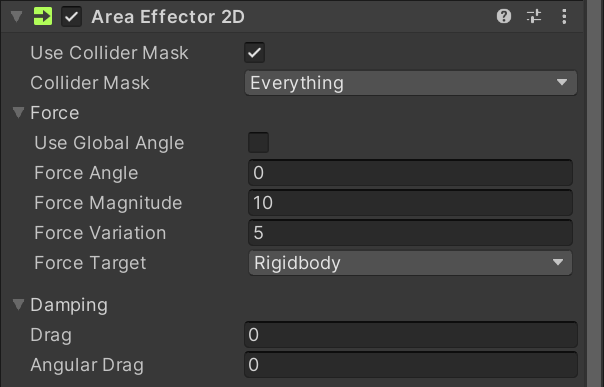Enable the Use Global Angle checkbox

(258, 142)
